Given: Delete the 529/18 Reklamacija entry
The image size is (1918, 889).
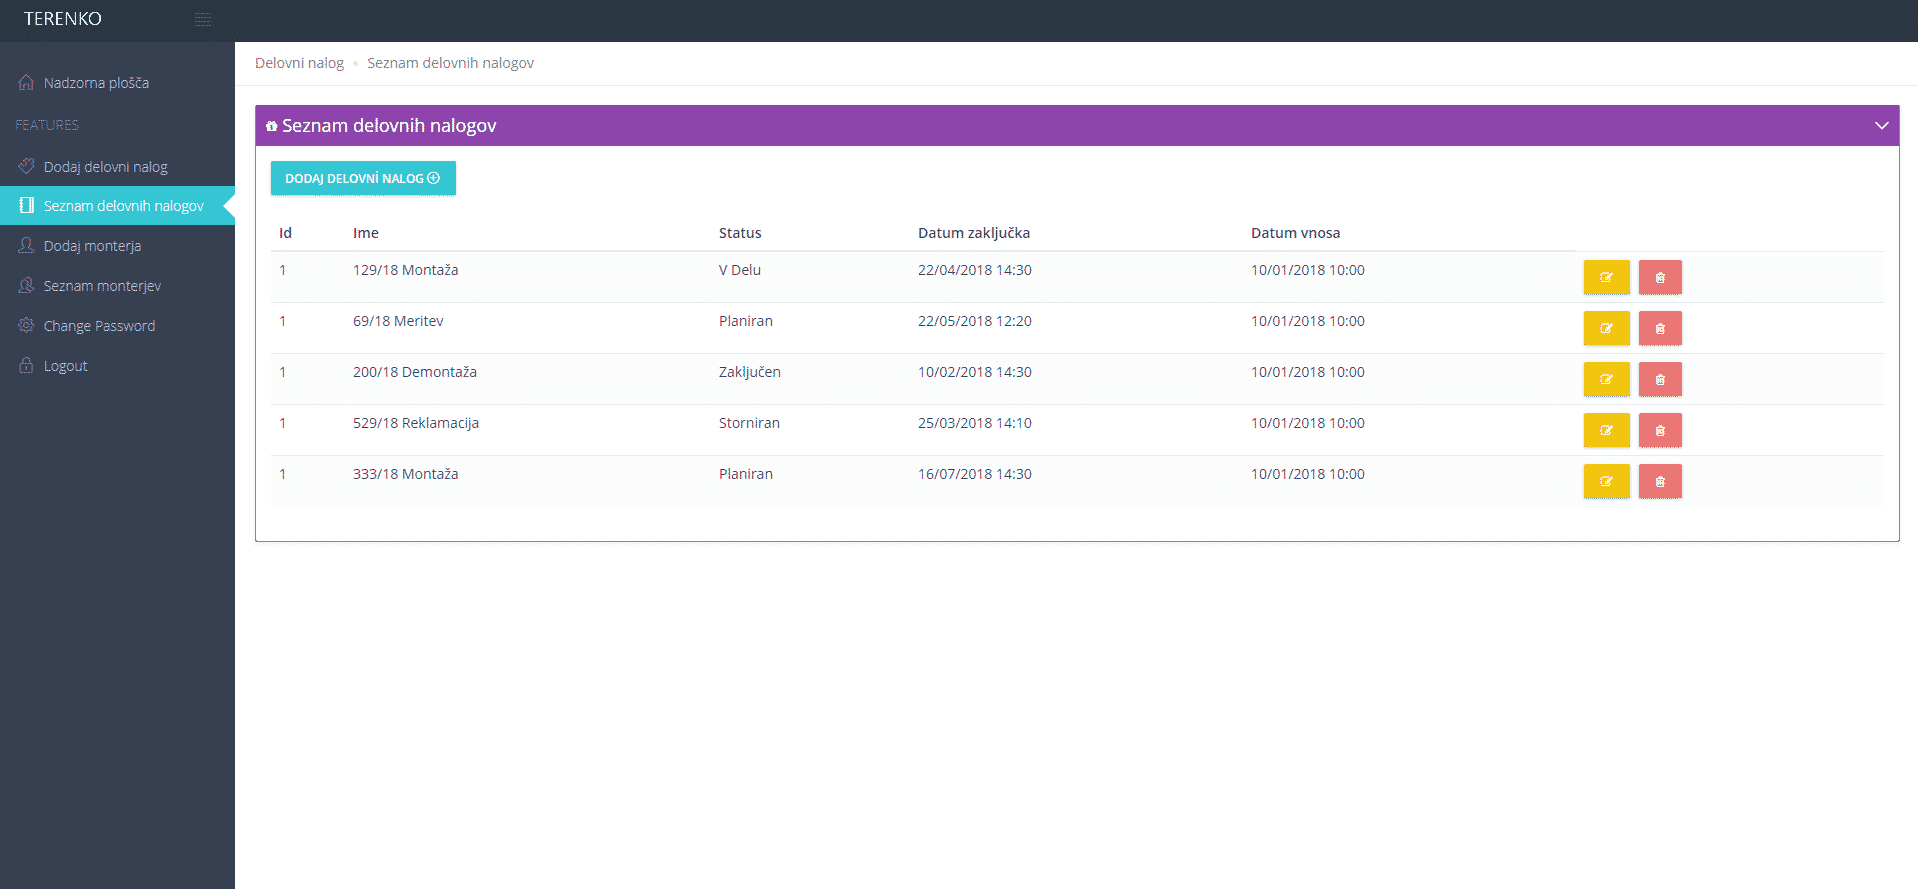Looking at the screenshot, I should click(x=1659, y=430).
